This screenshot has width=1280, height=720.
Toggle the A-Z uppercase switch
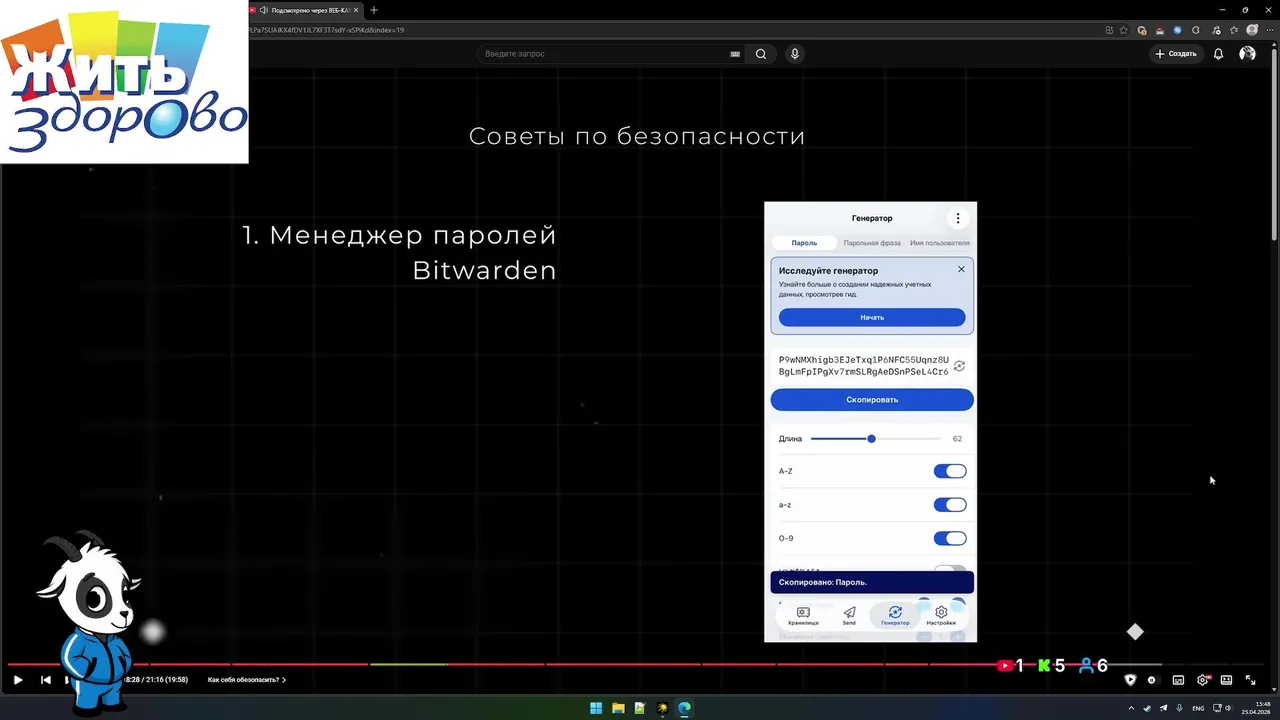[x=950, y=471]
